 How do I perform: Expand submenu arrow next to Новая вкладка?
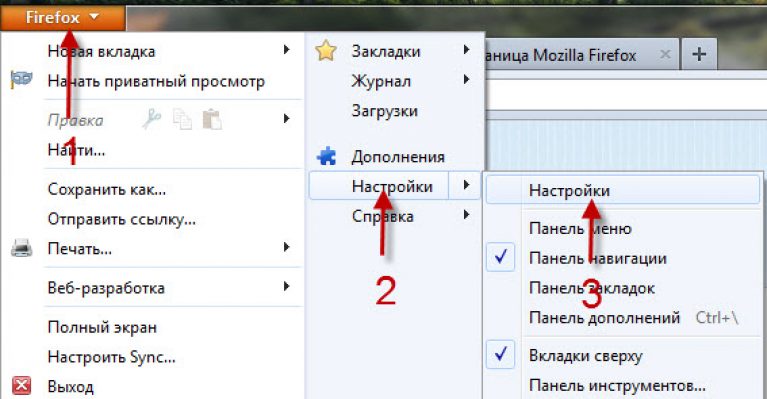(x=287, y=50)
